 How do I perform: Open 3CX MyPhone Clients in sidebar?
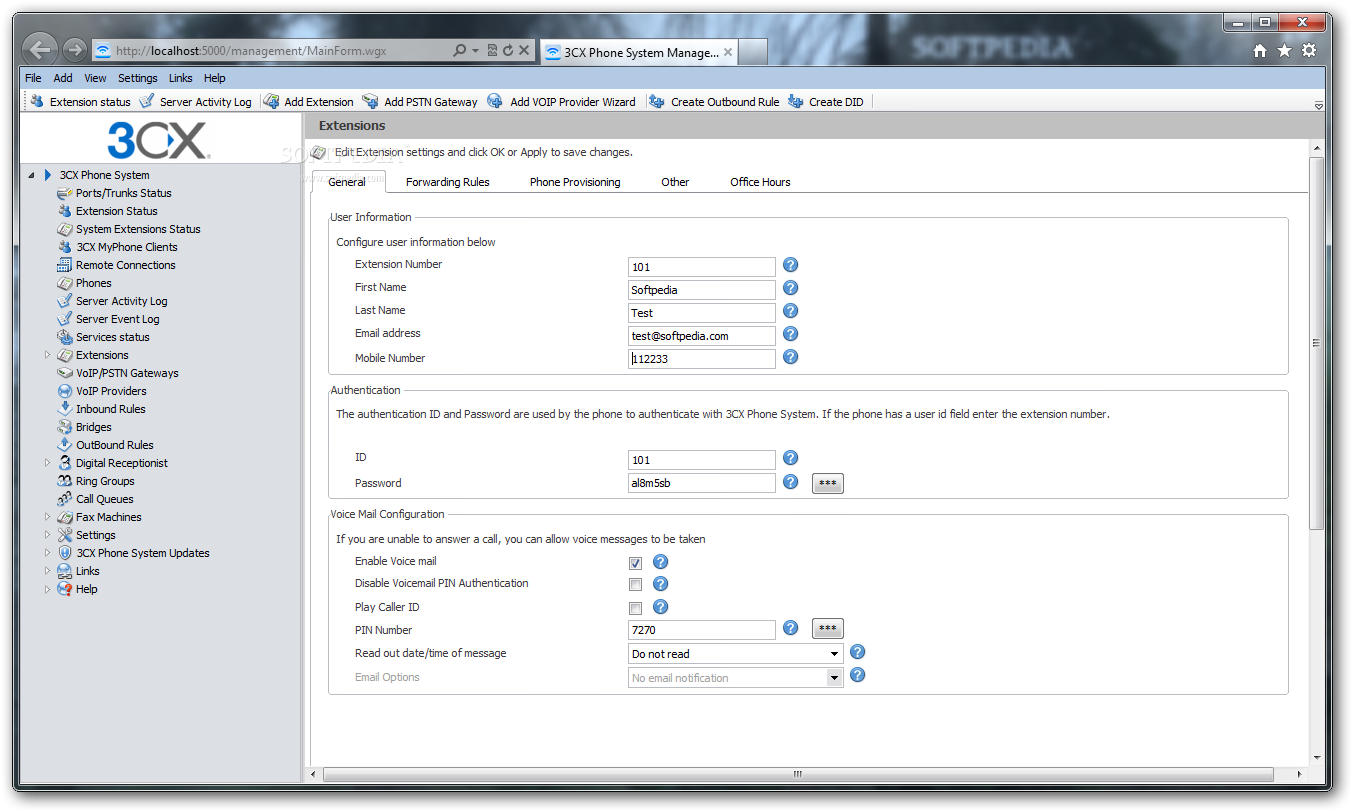click(x=126, y=247)
